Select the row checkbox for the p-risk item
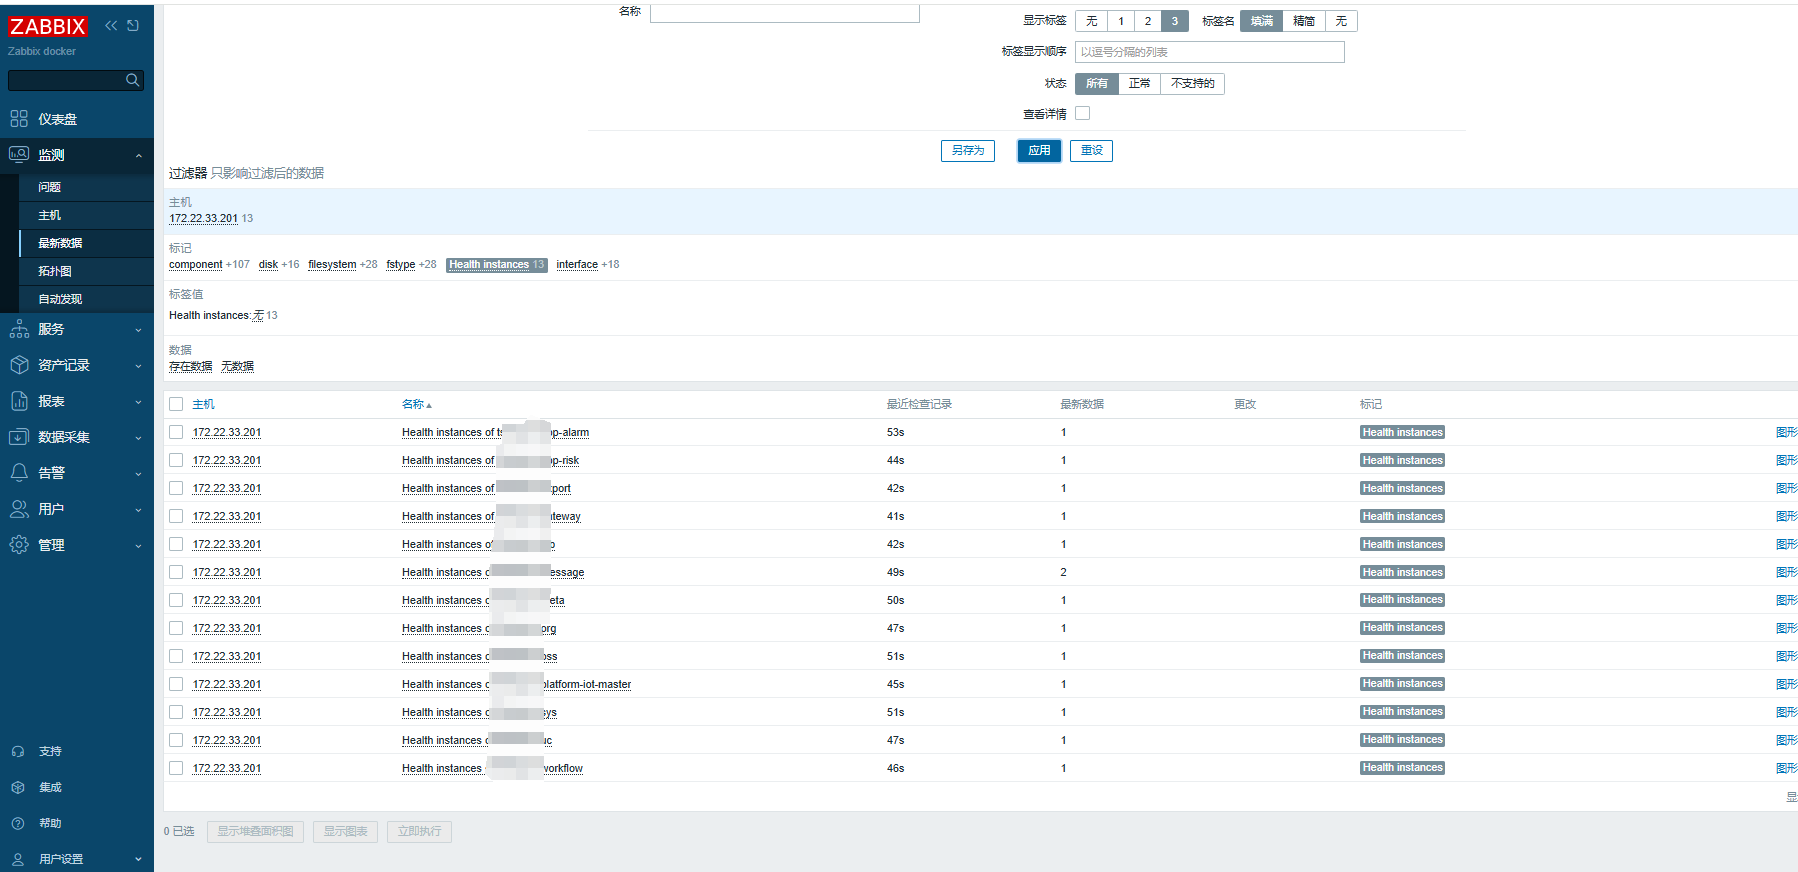 [176, 460]
